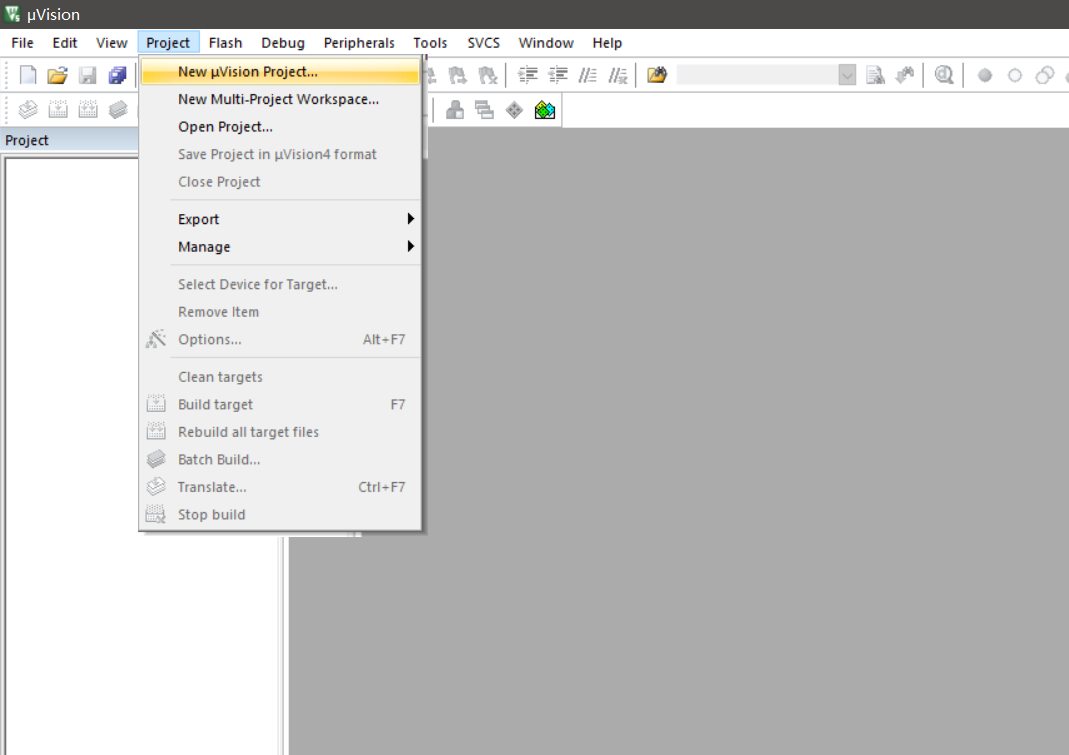Click inside the toolbar find text box
The image size is (1069, 755).
pyautogui.click(x=757, y=75)
